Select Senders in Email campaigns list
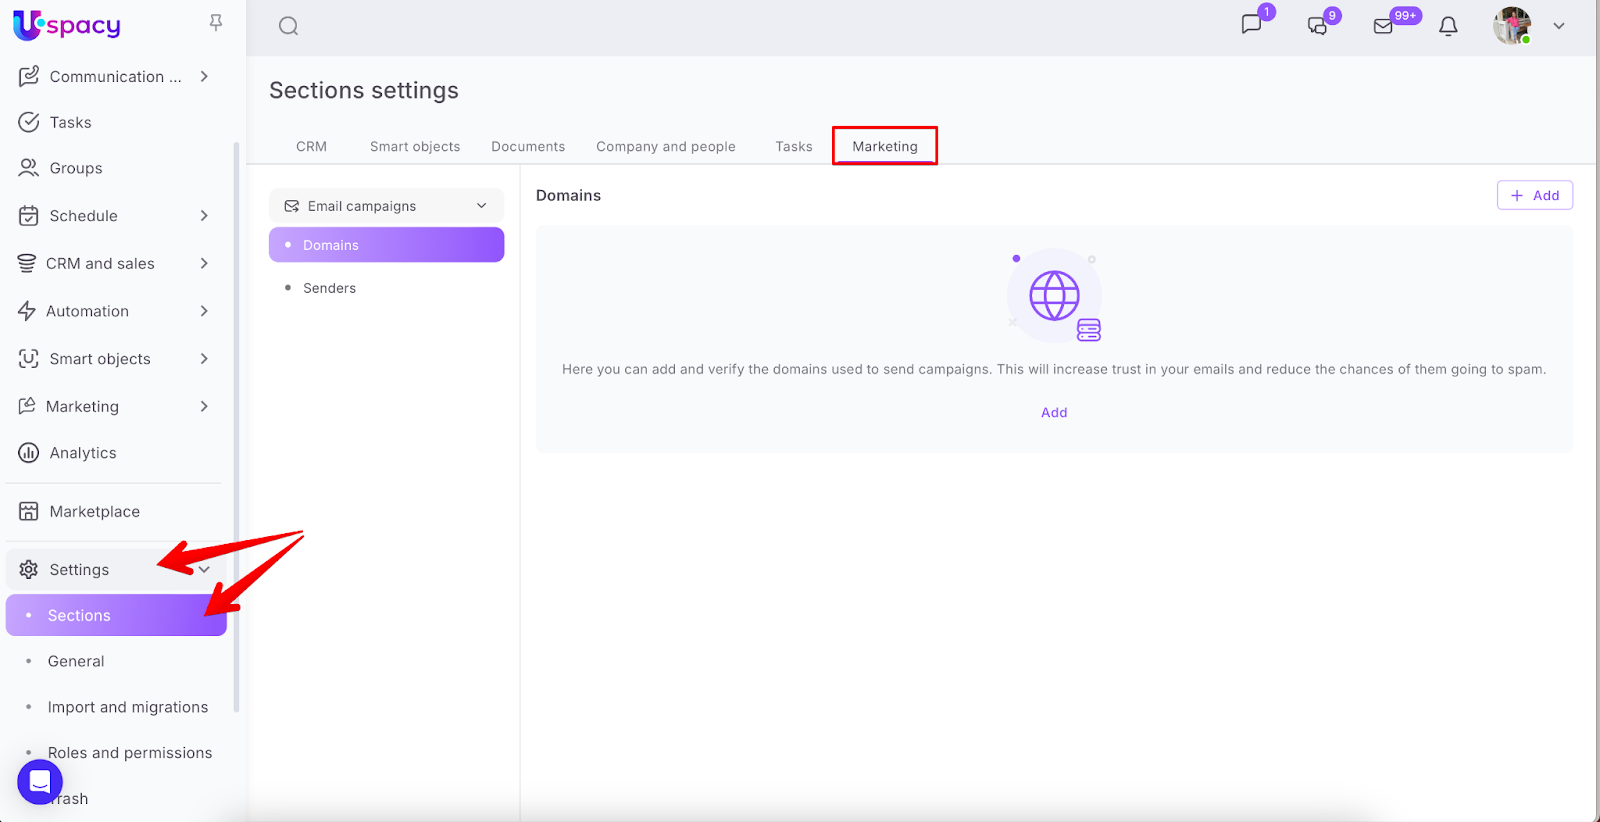The height and width of the screenshot is (822, 1600). click(x=329, y=288)
